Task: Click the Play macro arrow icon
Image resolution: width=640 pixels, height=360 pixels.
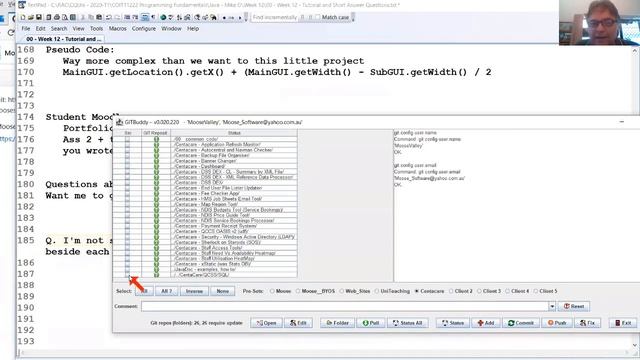Action: click(x=240, y=18)
